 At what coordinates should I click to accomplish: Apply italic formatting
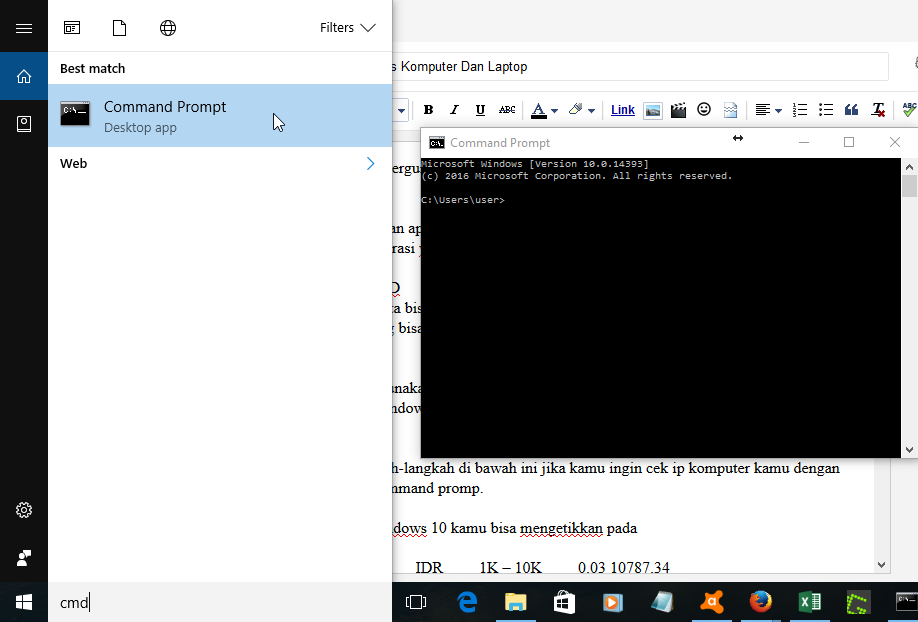454,110
